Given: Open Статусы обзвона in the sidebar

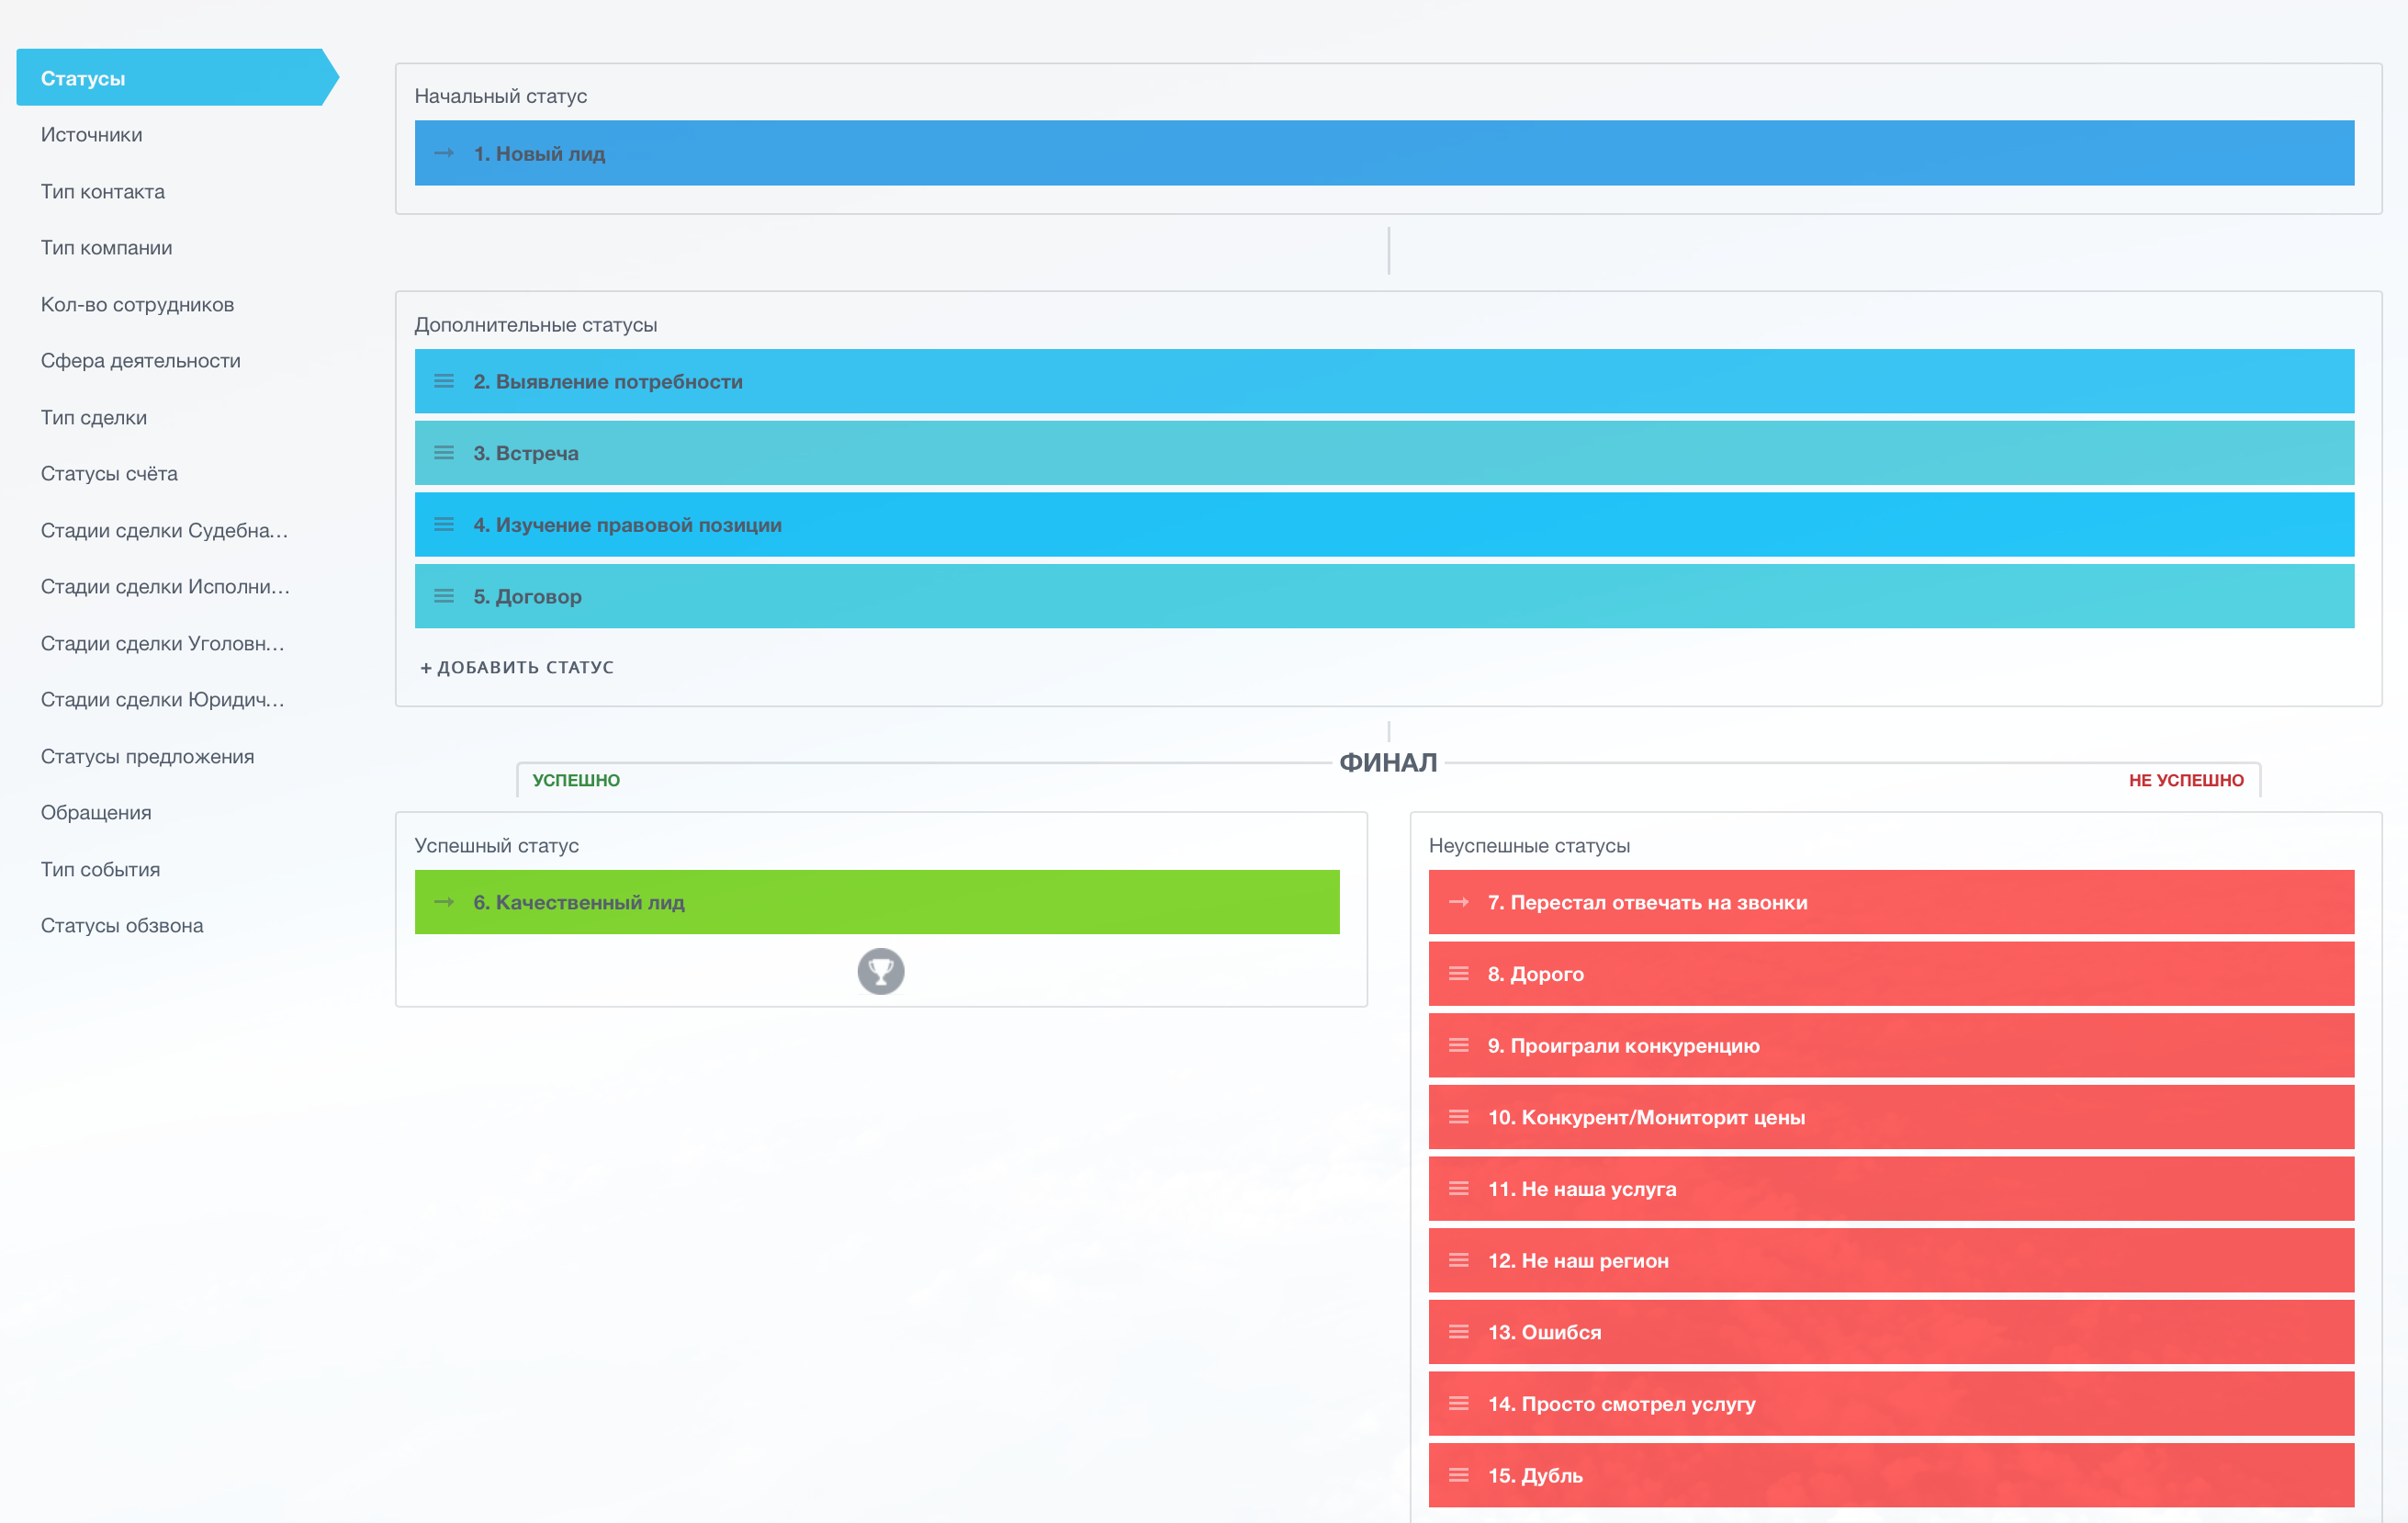Looking at the screenshot, I should pos(122,926).
